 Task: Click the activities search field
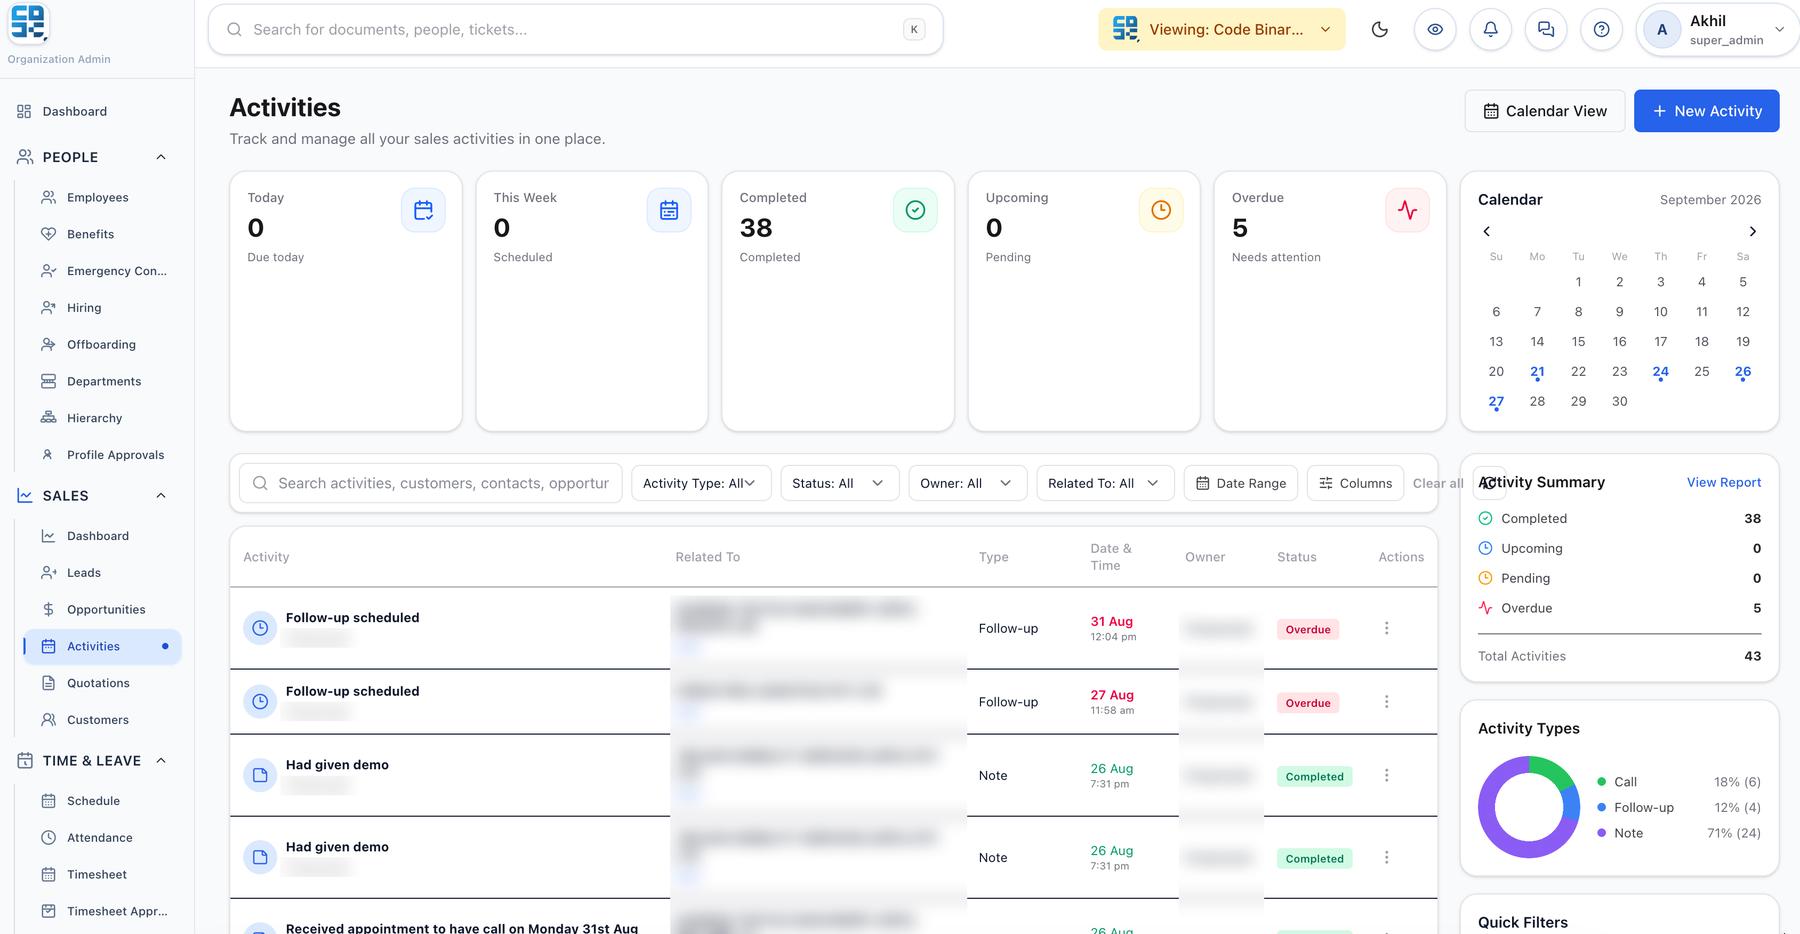pos(431,483)
